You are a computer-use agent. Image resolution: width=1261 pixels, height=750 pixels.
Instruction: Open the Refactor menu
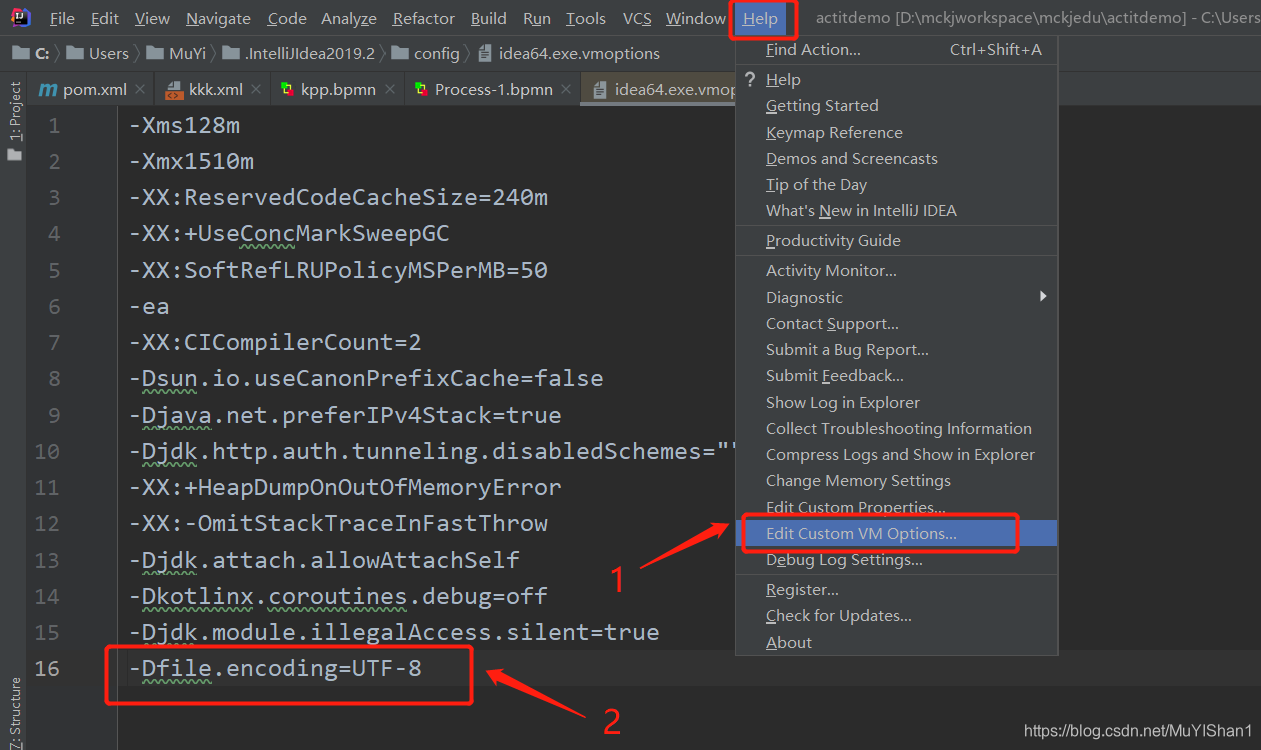424,18
